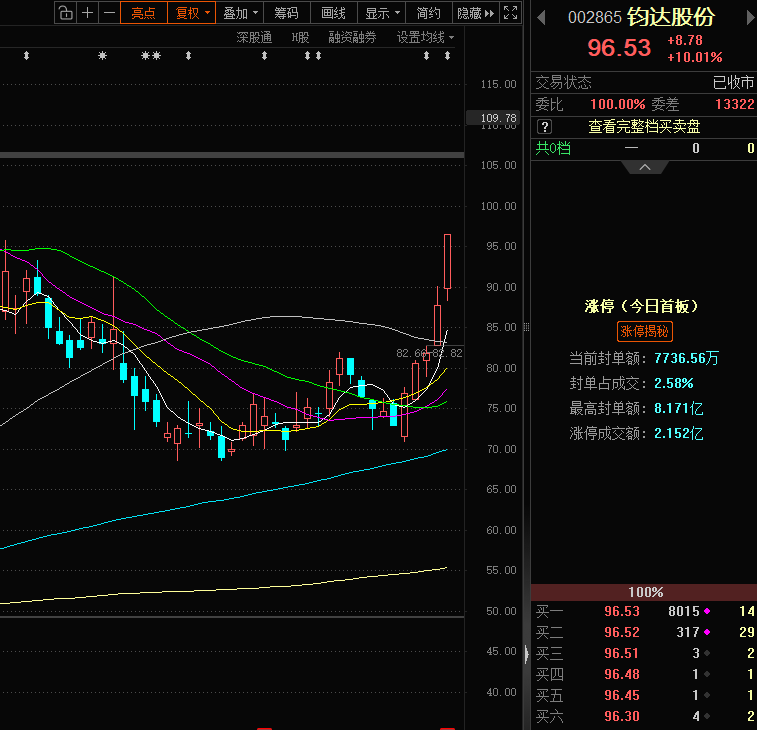Zoom out the K-line chart with minus icon
757x730 pixels.
point(110,13)
